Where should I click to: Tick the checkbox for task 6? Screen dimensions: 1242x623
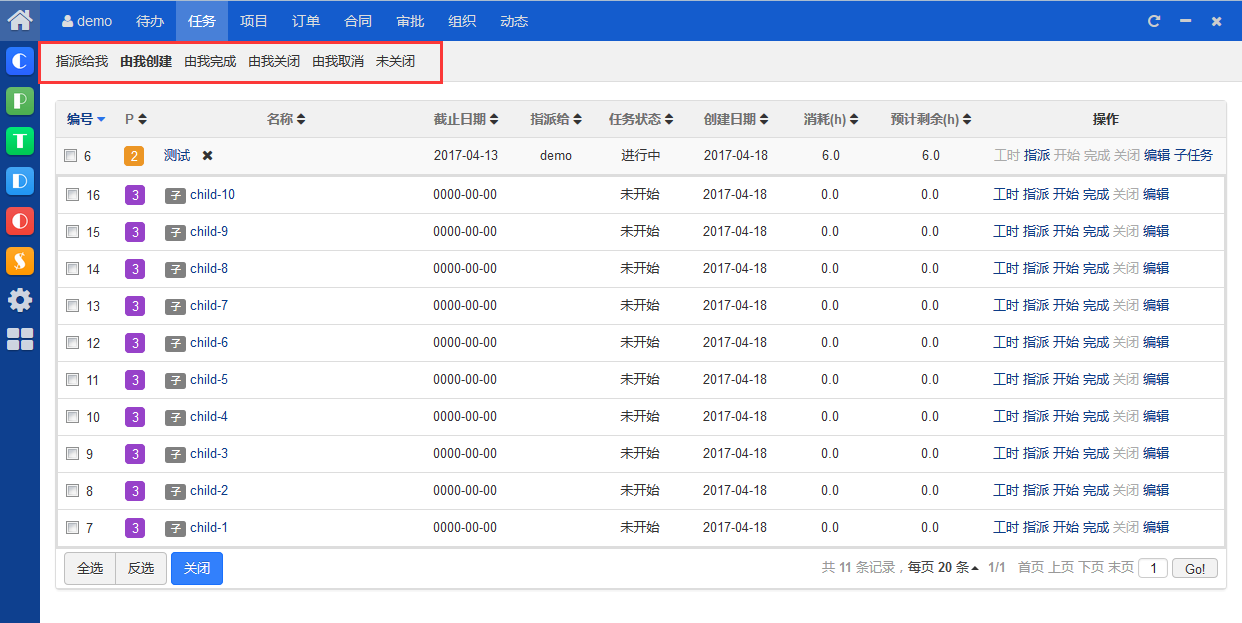pos(71,156)
